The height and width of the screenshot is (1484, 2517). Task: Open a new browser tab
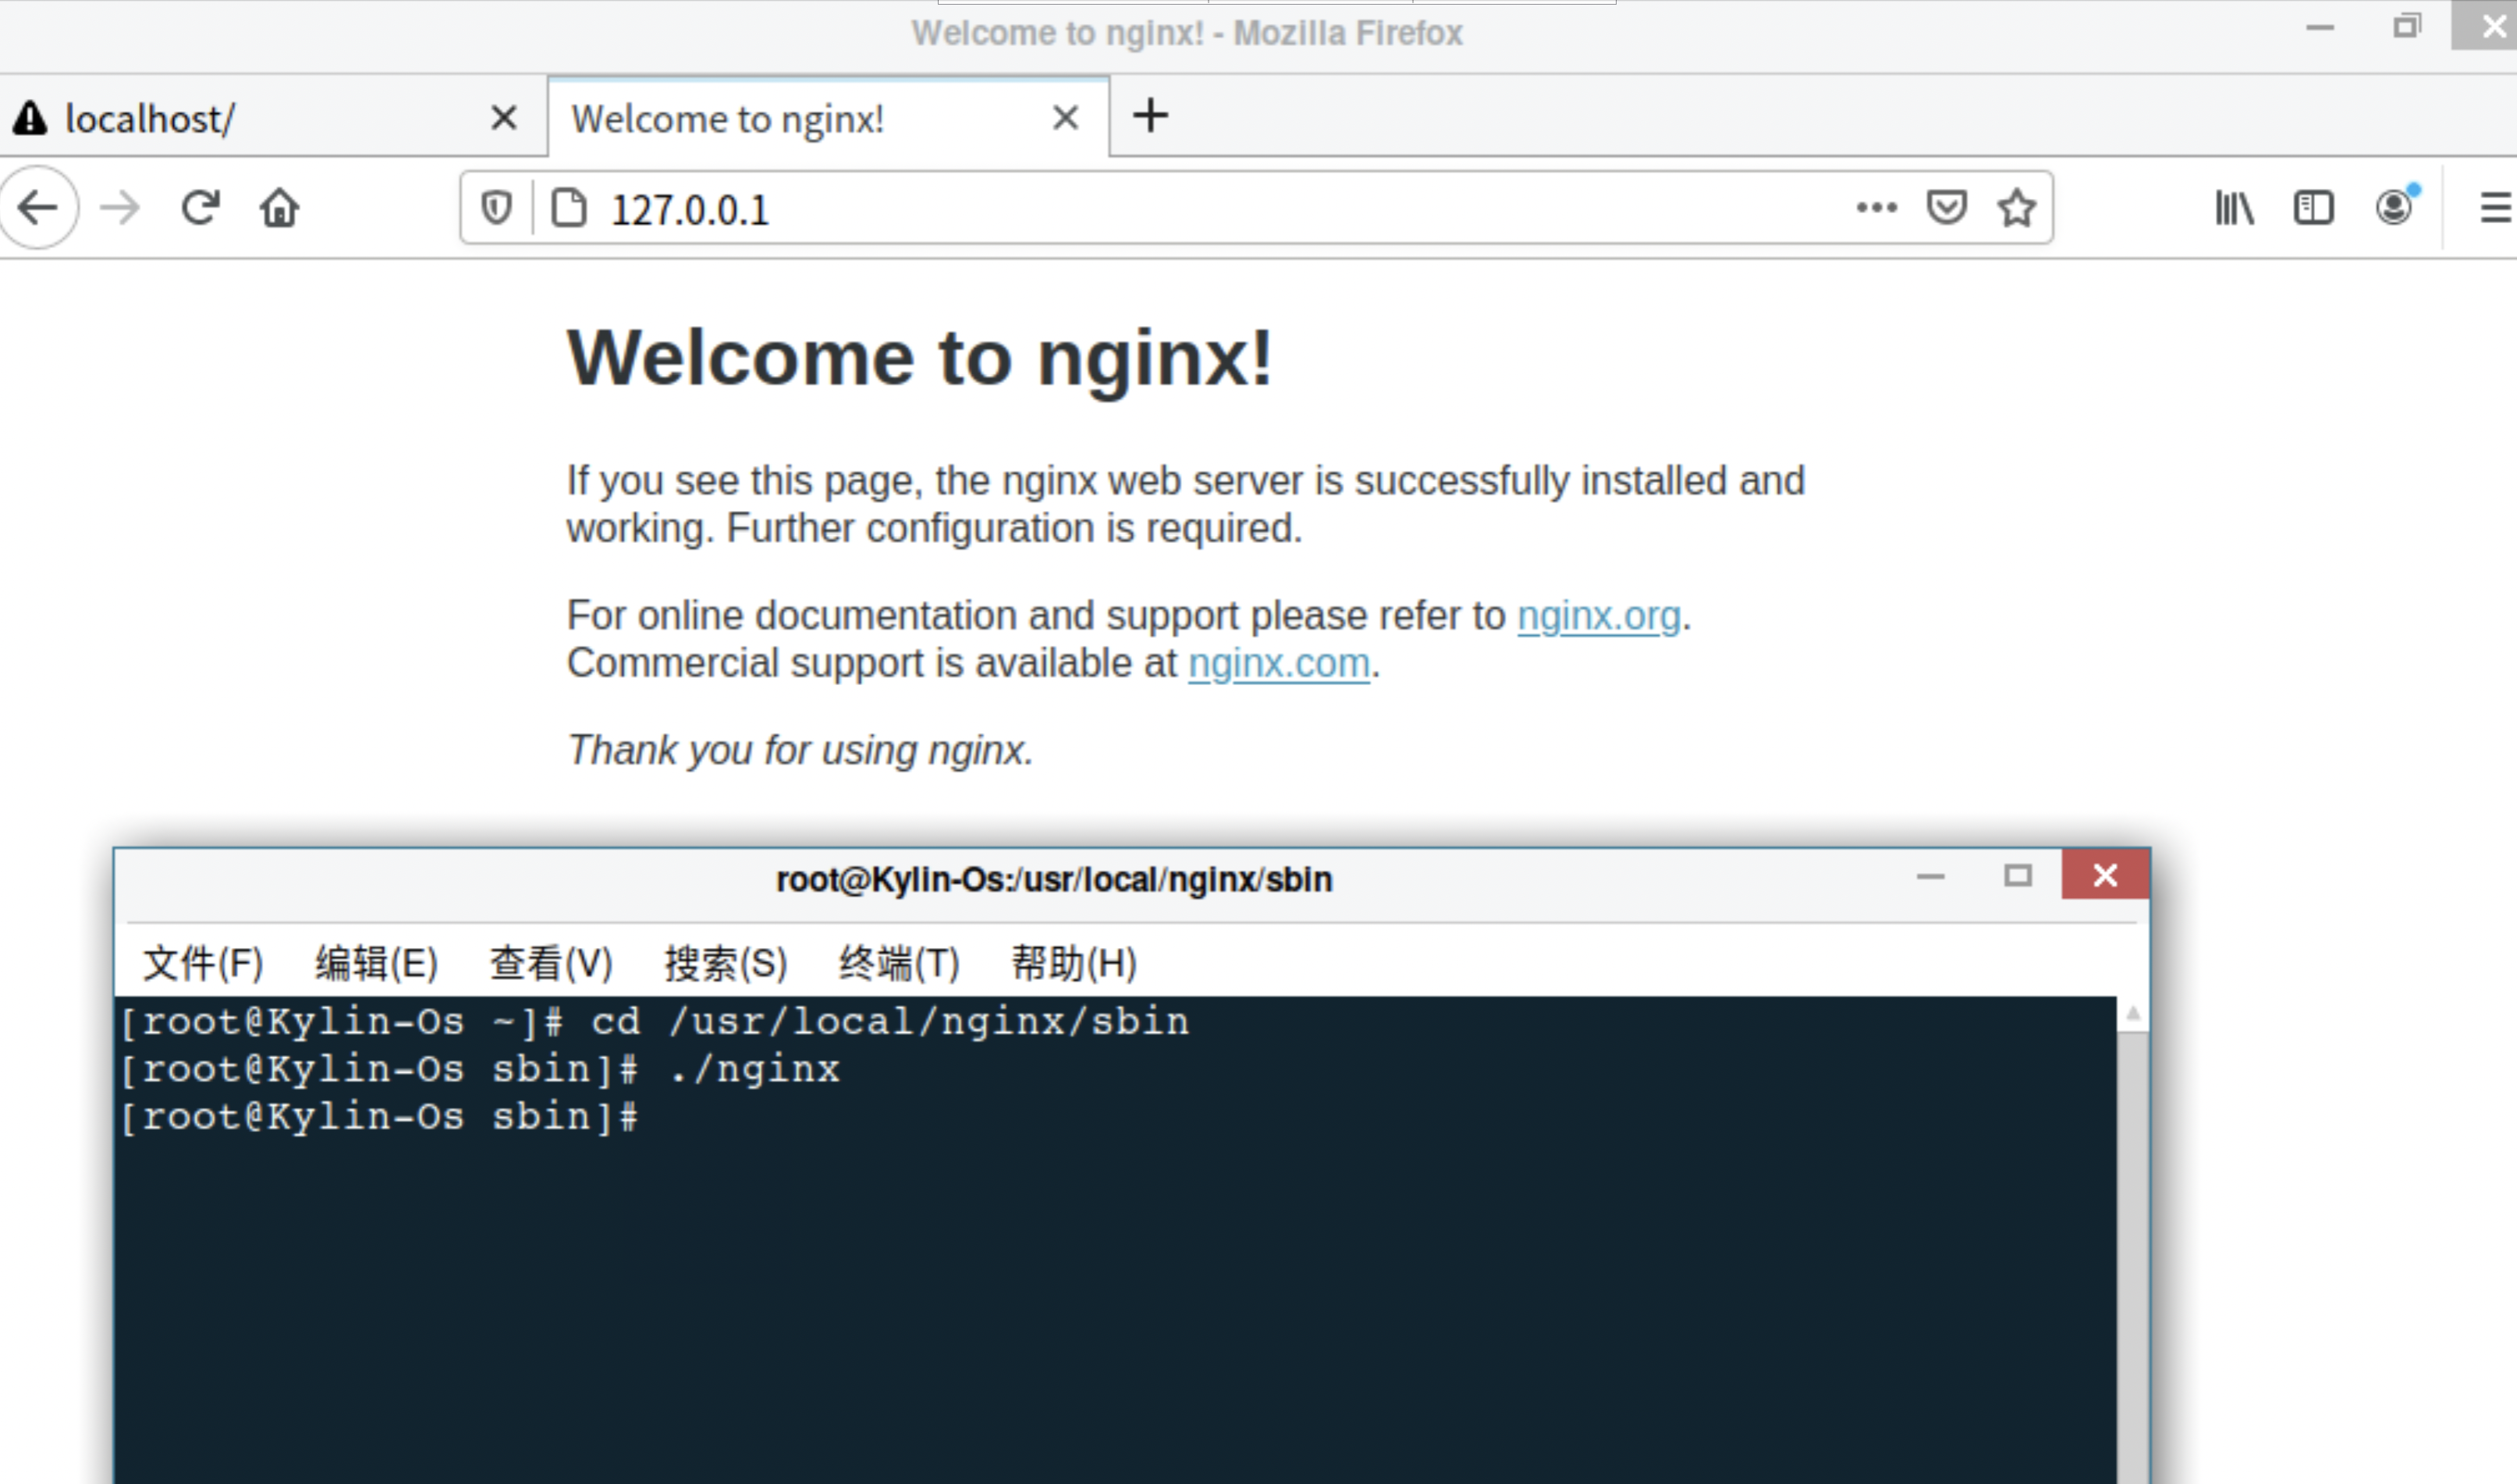[1150, 116]
